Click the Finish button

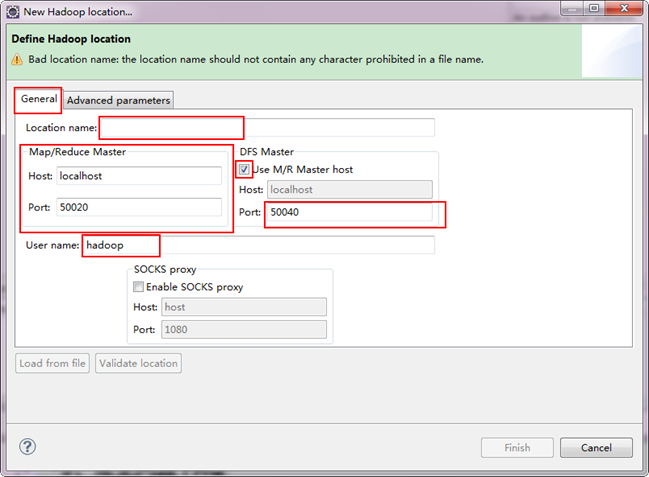pos(517,448)
